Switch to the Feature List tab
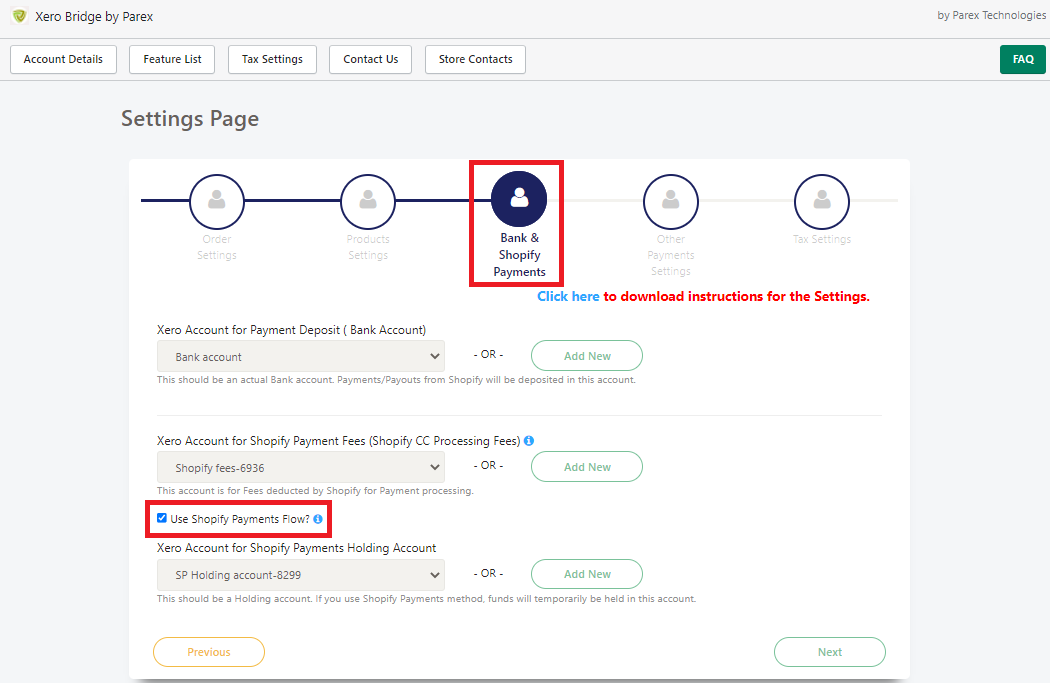Screen dimensions: 1050x683 click(x=171, y=59)
